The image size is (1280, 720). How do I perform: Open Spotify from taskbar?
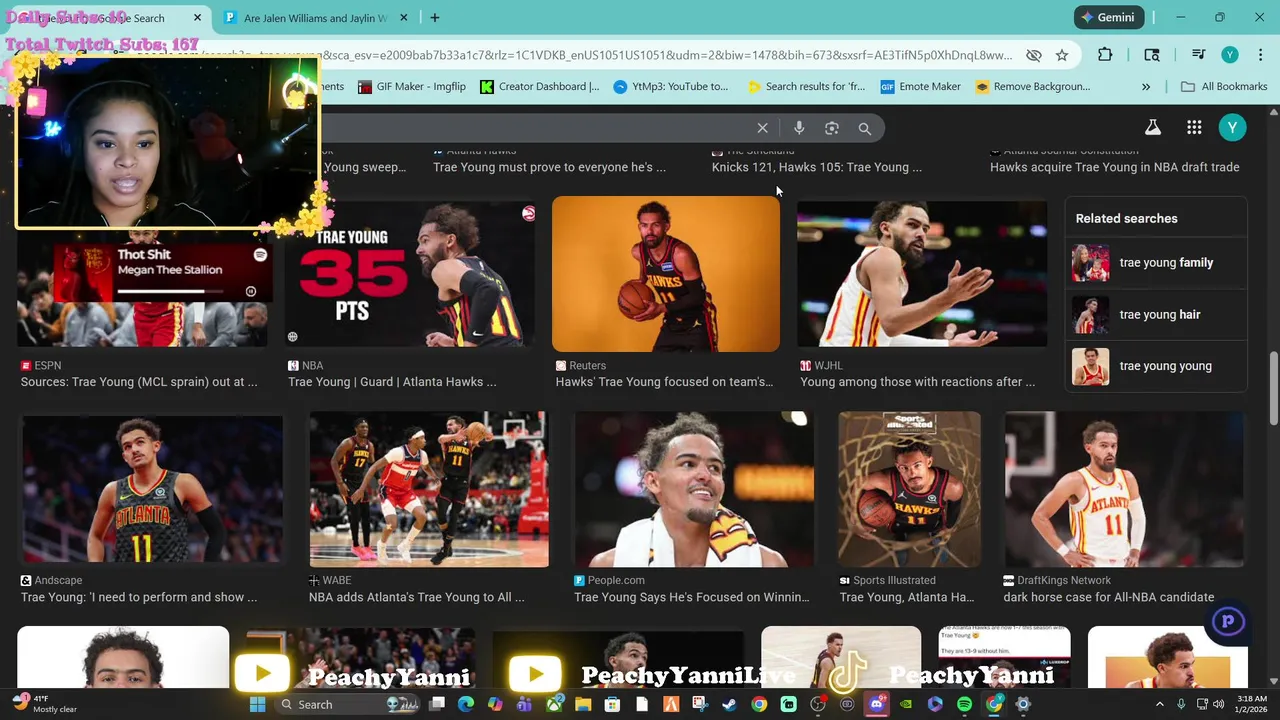click(964, 705)
